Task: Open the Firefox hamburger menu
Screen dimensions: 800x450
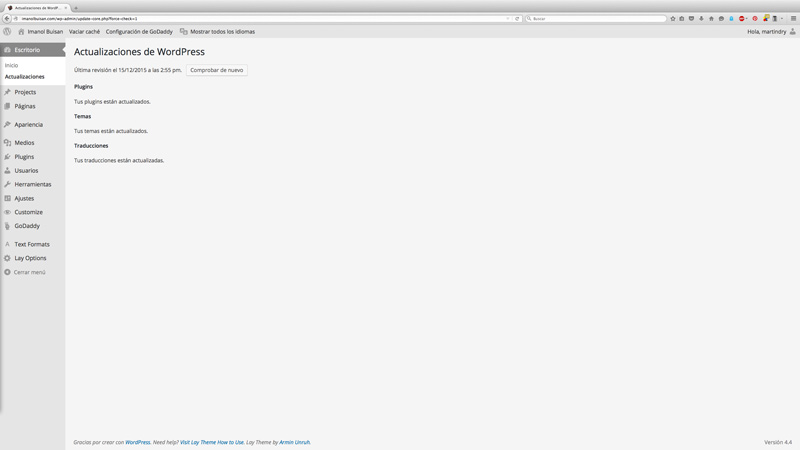Action: tap(794, 18)
